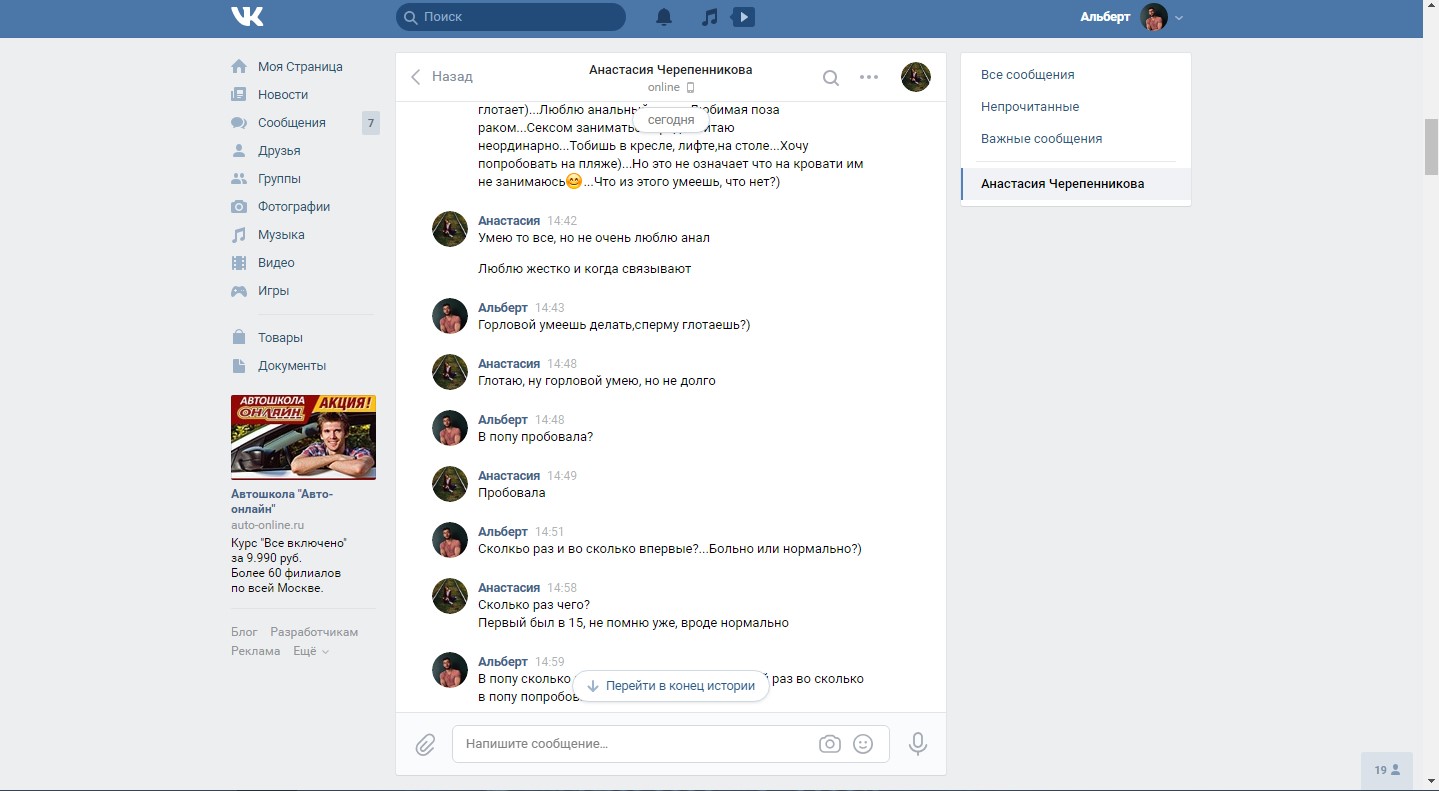The width and height of the screenshot is (1439, 791).
Task: Click the document icon beside Документы
Action: point(239,366)
